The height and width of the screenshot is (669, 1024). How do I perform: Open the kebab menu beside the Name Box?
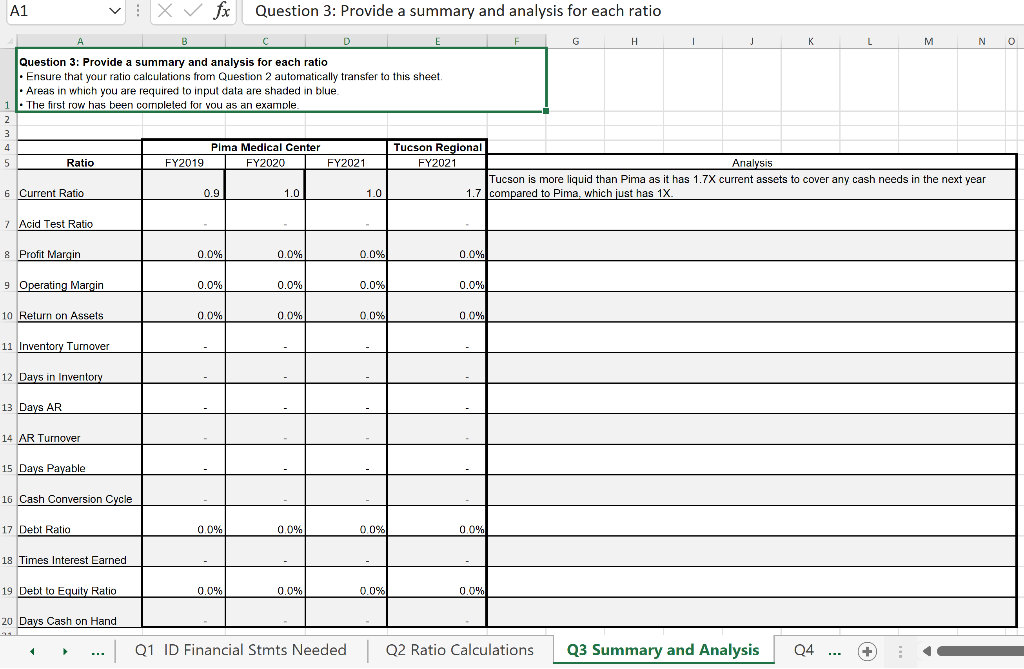[x=137, y=12]
